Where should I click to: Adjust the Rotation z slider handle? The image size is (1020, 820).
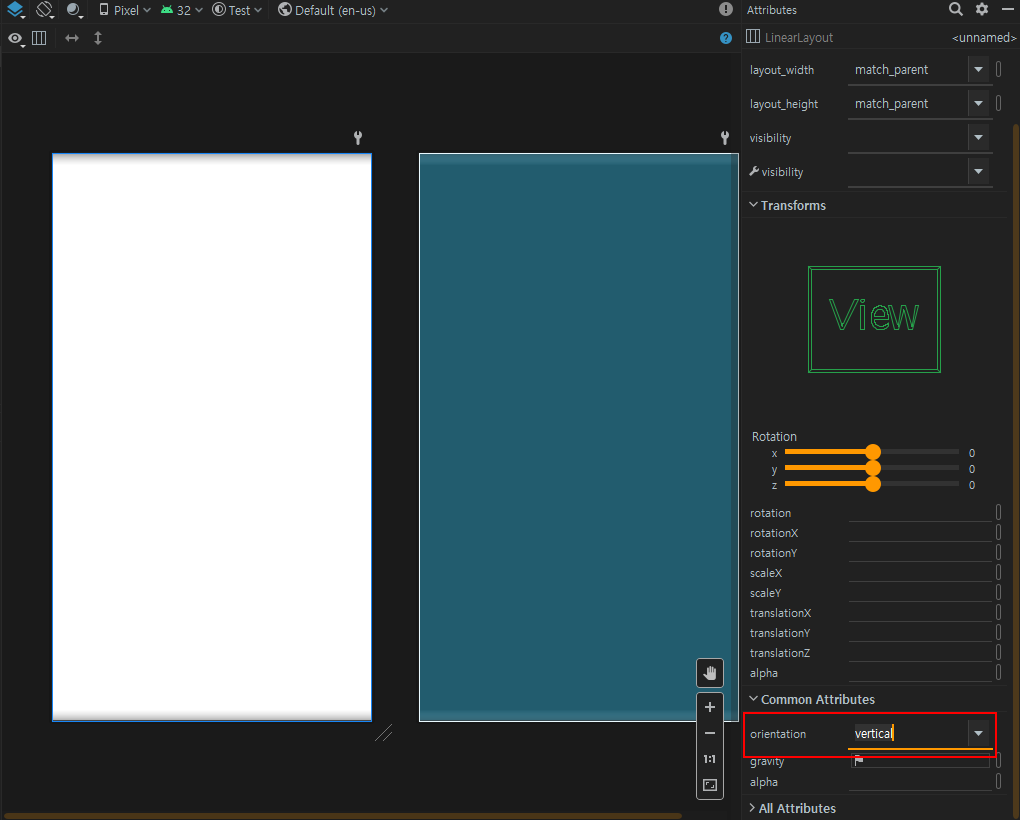pyautogui.click(x=873, y=484)
